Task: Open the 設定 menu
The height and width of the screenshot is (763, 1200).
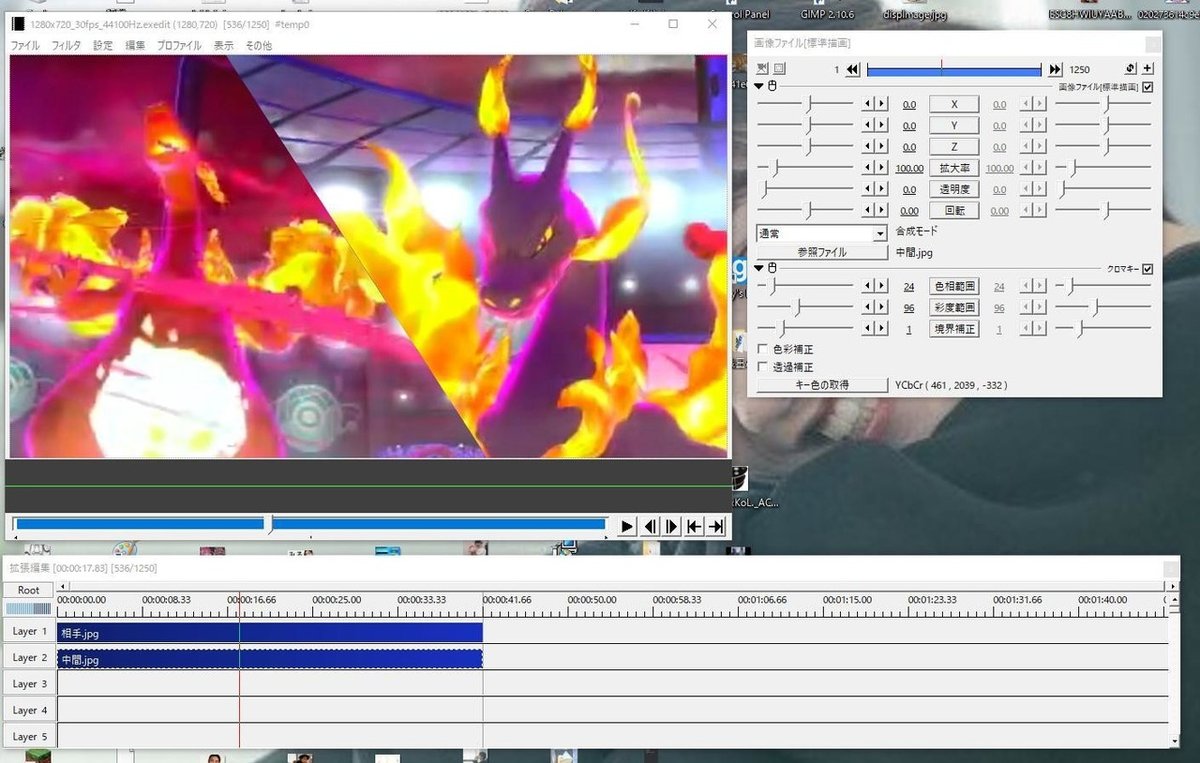Action: click(103, 45)
